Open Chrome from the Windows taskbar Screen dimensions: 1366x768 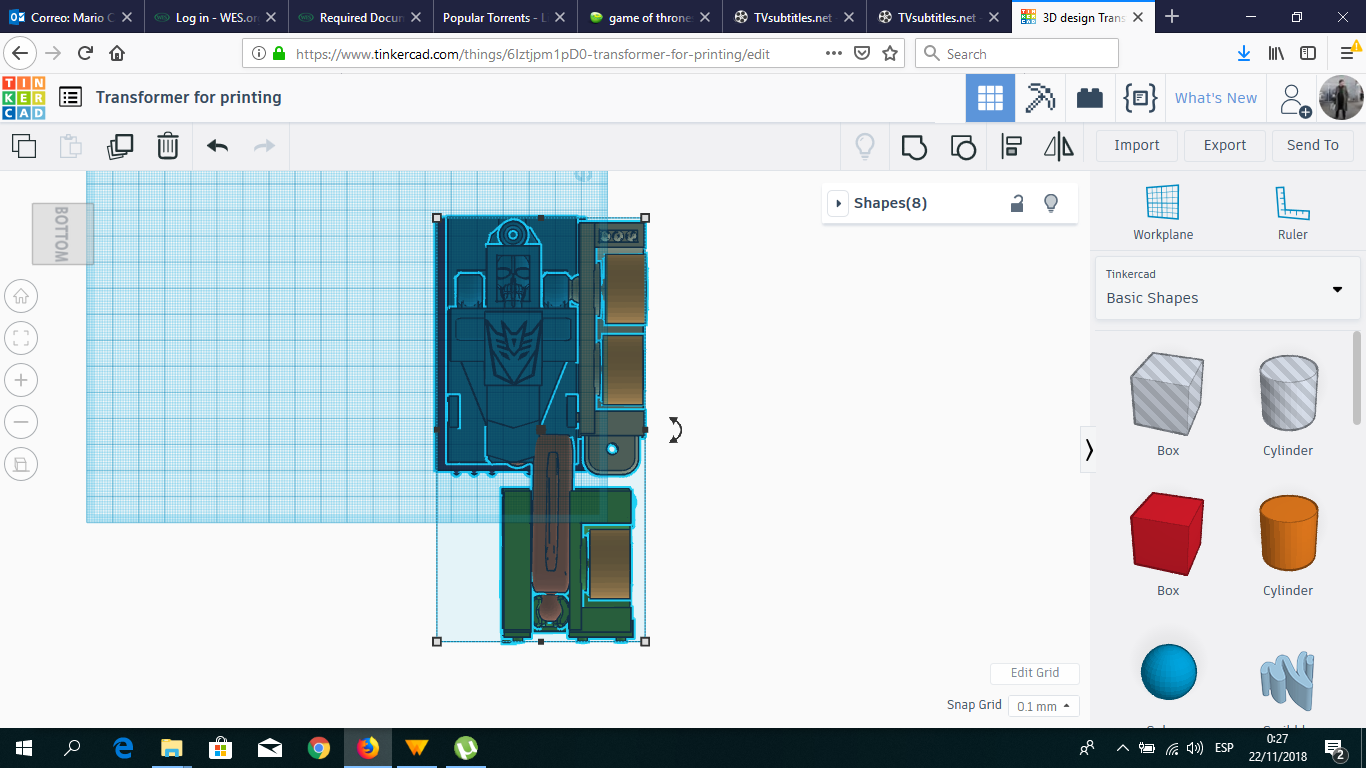(x=319, y=747)
